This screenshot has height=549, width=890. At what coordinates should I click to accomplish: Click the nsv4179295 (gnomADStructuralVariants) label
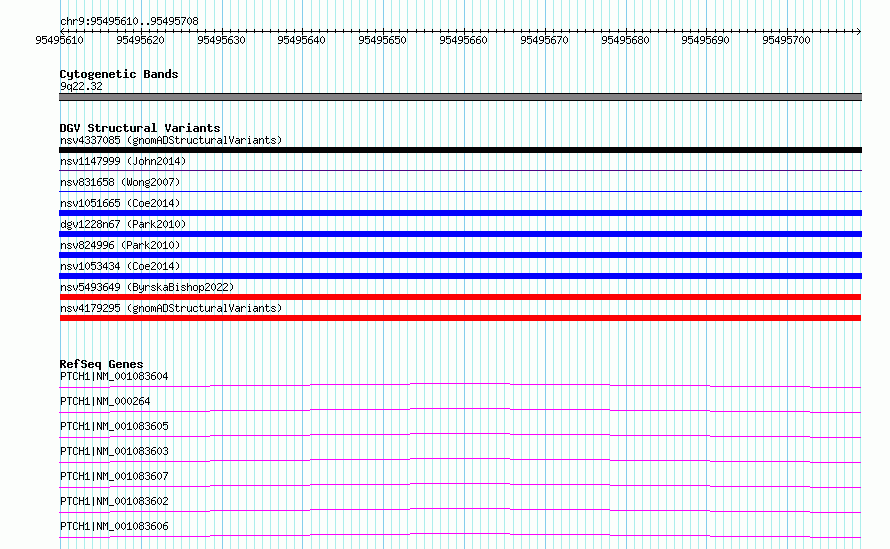171,308
